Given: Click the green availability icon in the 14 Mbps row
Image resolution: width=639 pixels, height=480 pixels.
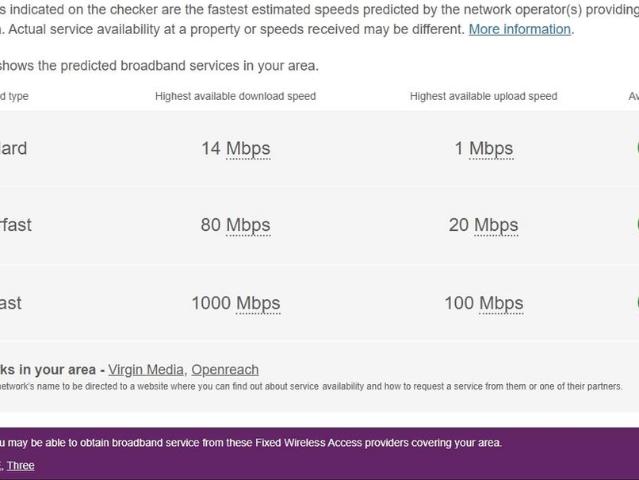Looking at the screenshot, I should (636, 148).
